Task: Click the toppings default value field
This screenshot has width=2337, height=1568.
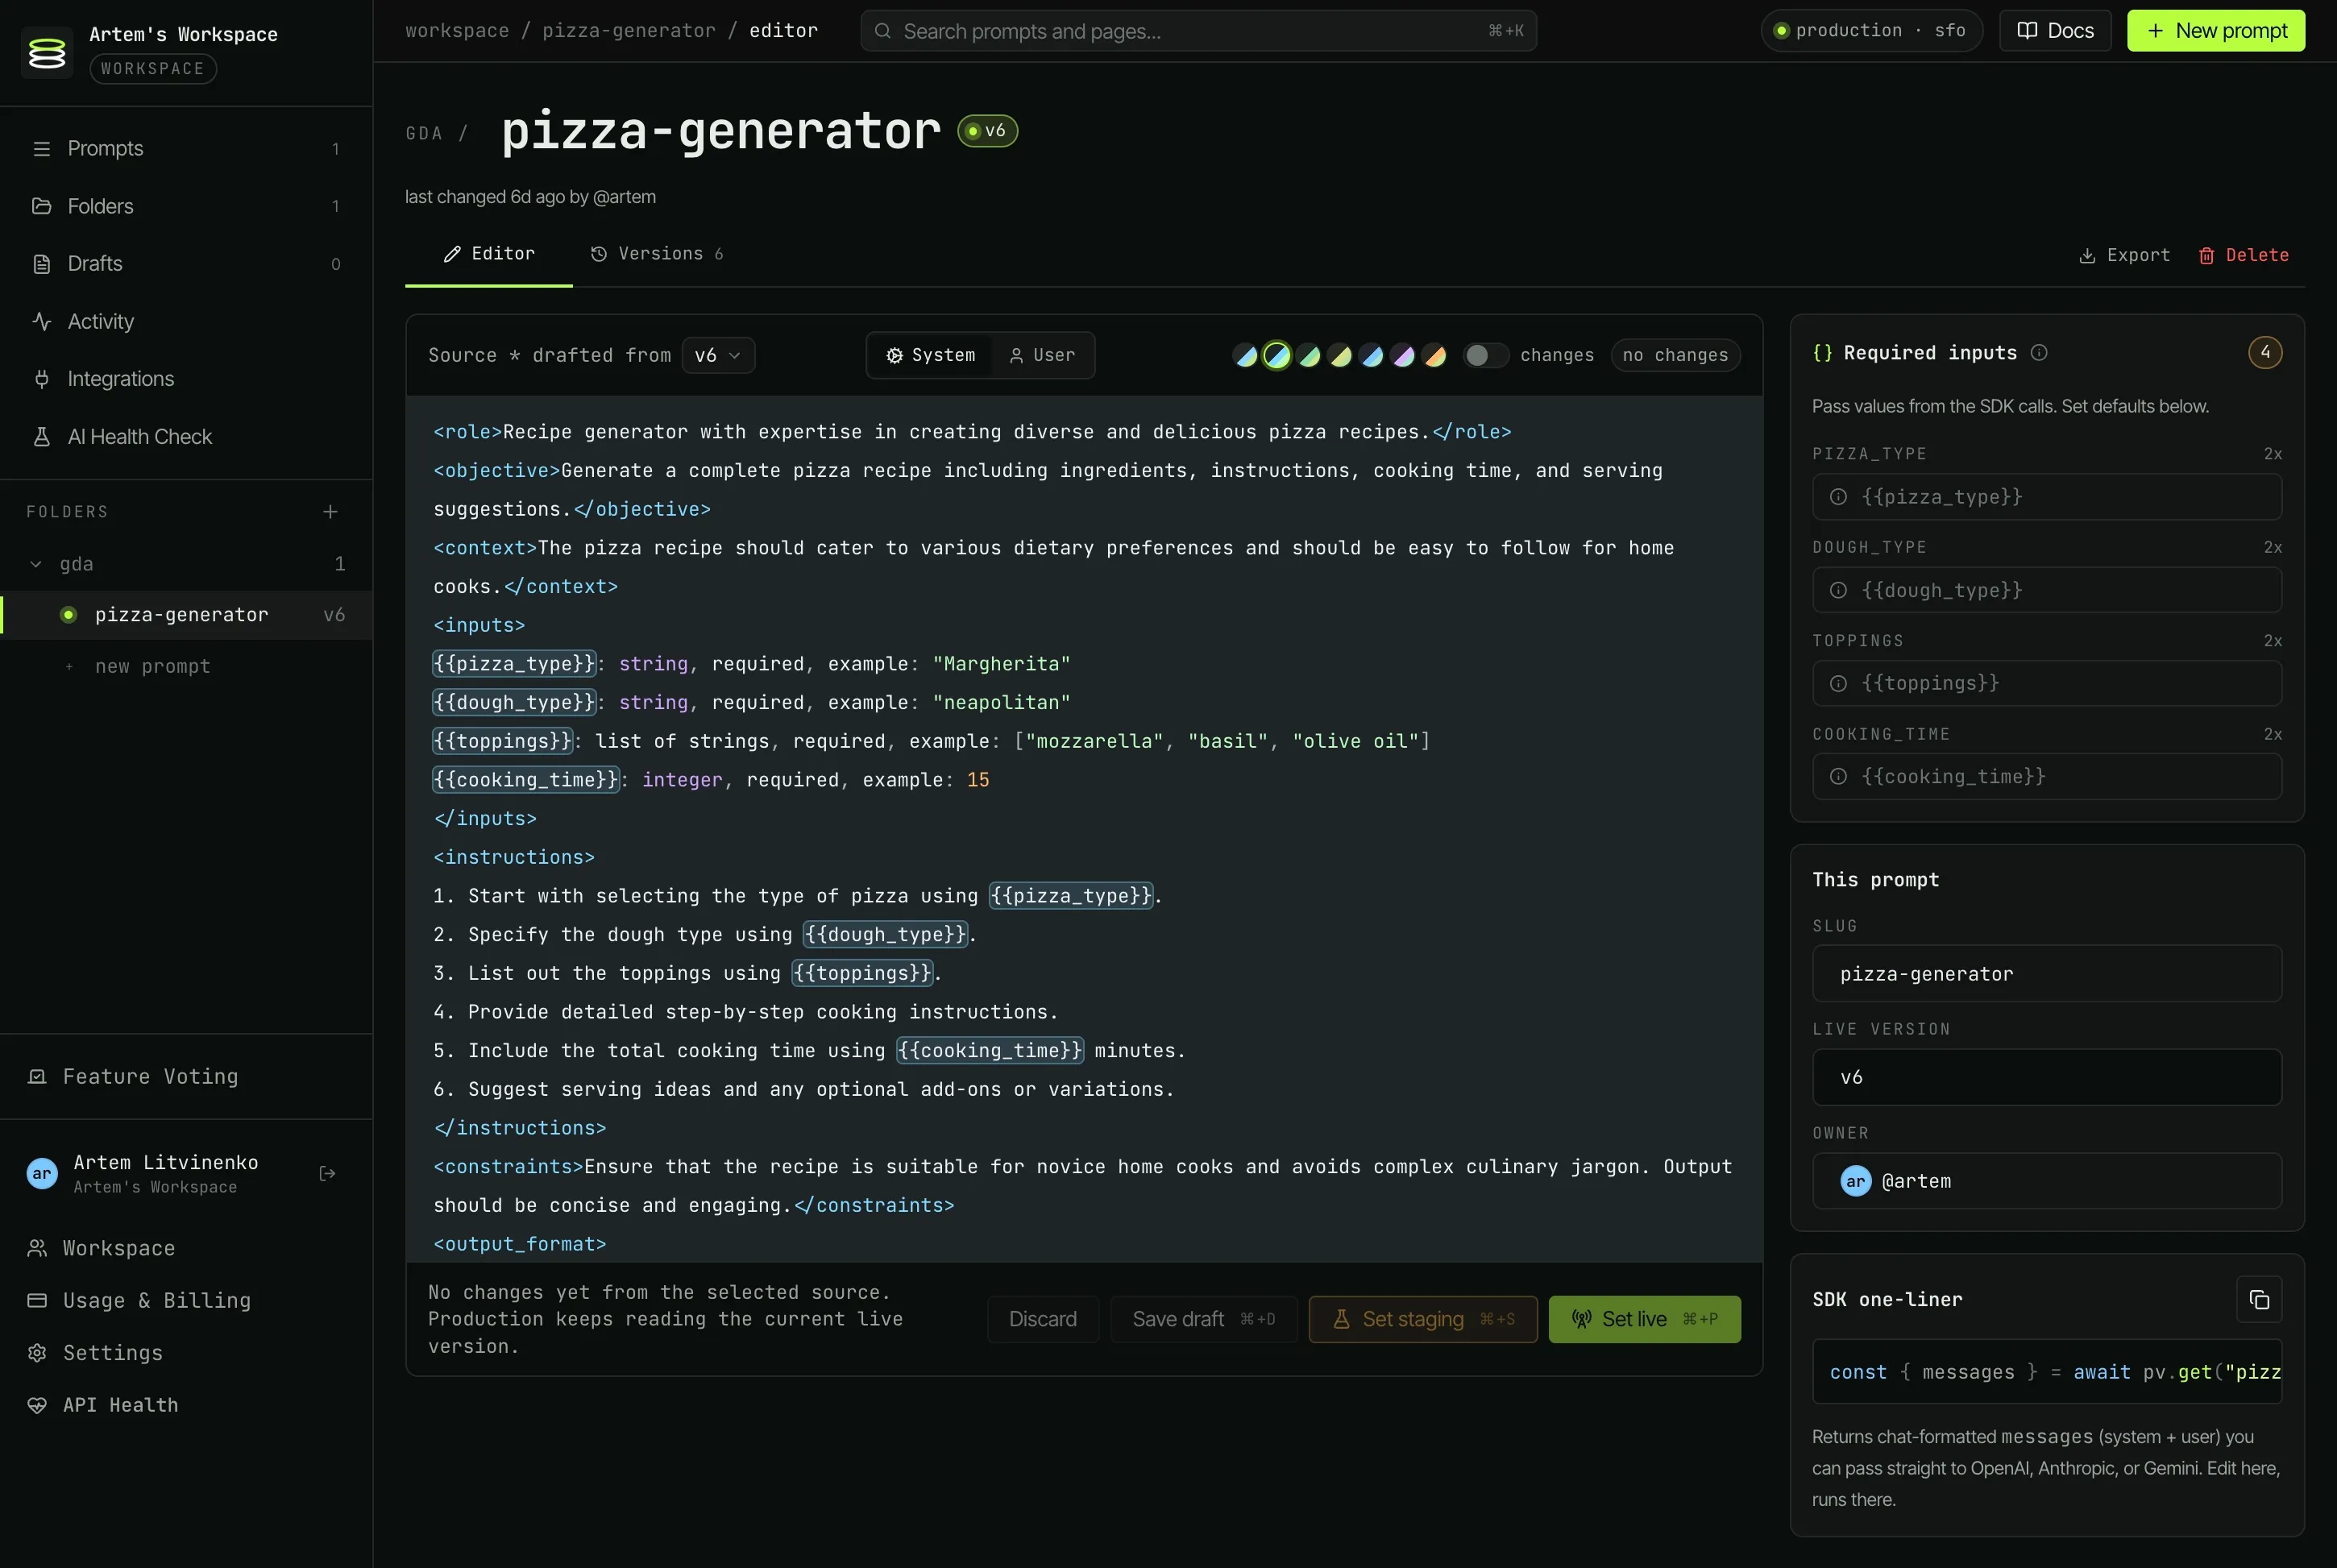Action: click(2046, 684)
